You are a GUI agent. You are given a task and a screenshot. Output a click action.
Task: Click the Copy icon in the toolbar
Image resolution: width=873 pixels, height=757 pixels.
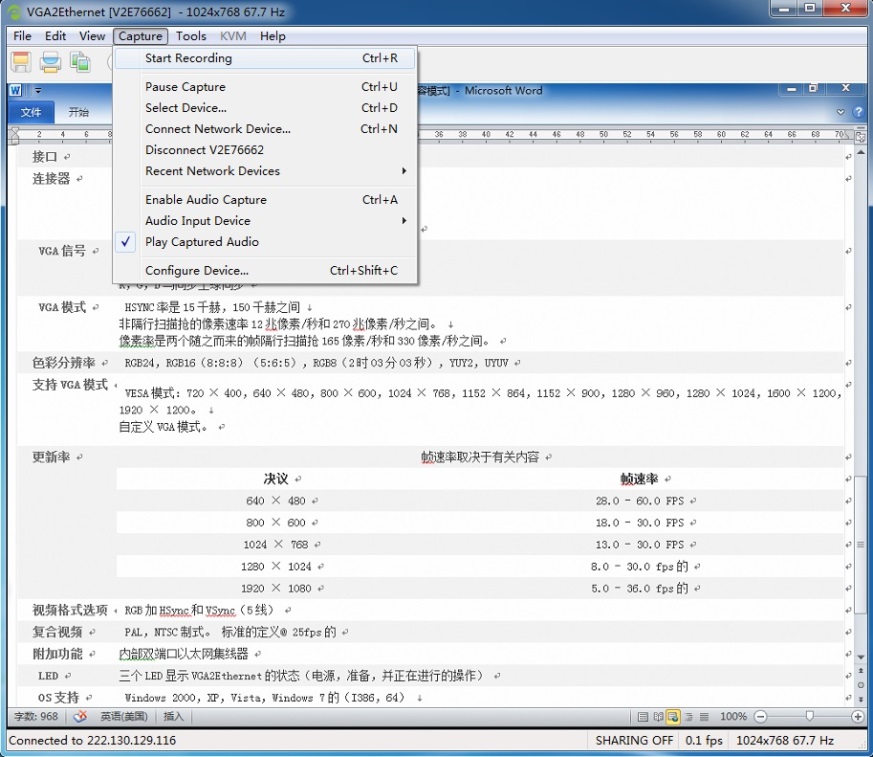tap(80, 63)
